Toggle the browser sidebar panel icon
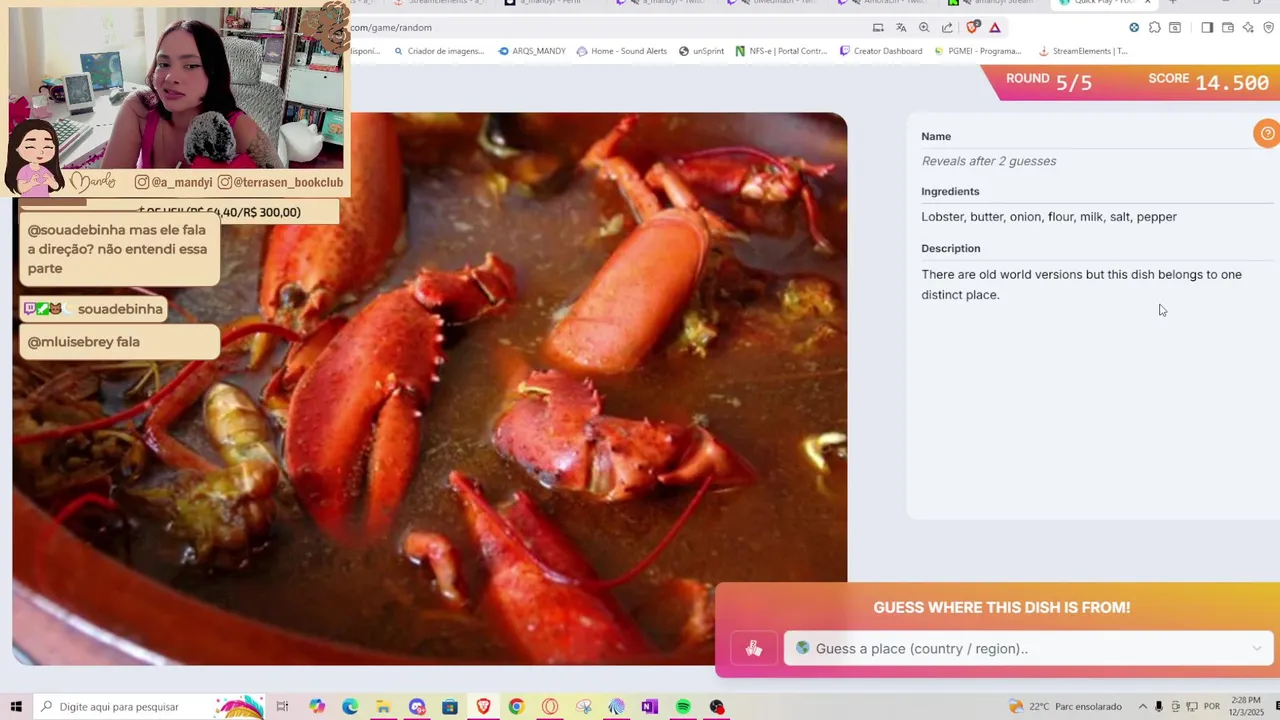This screenshot has width=1280, height=720. pos(1207,28)
